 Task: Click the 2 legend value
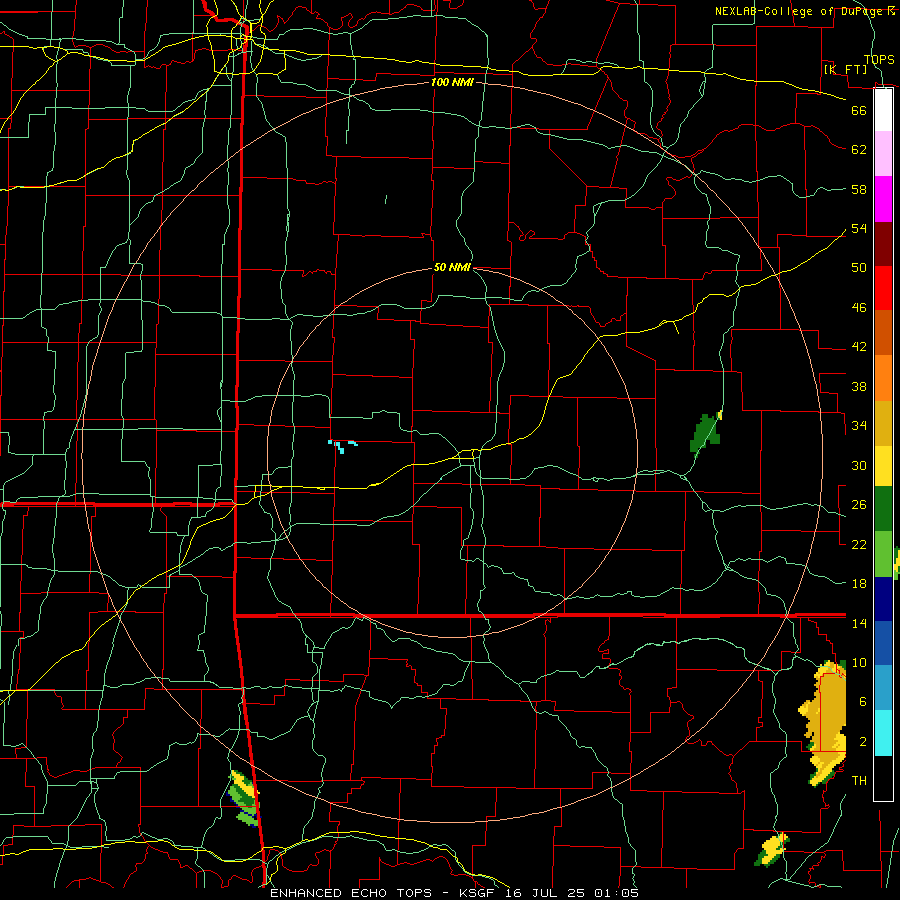(x=862, y=741)
